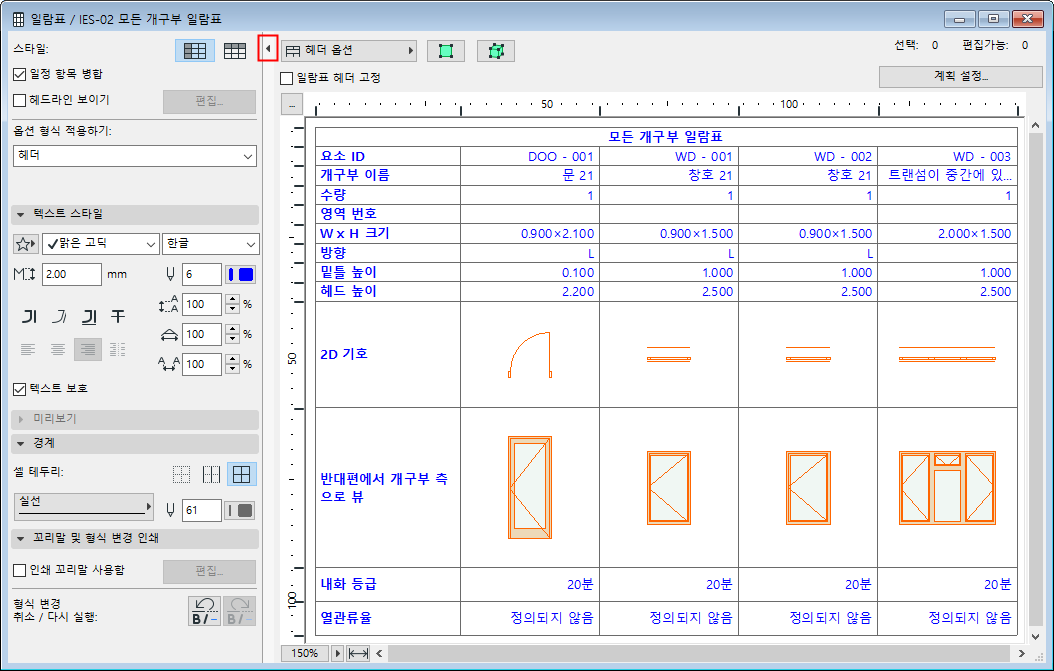Open the 한글 script dropdown
This screenshot has height=671, width=1054.
(x=210, y=243)
